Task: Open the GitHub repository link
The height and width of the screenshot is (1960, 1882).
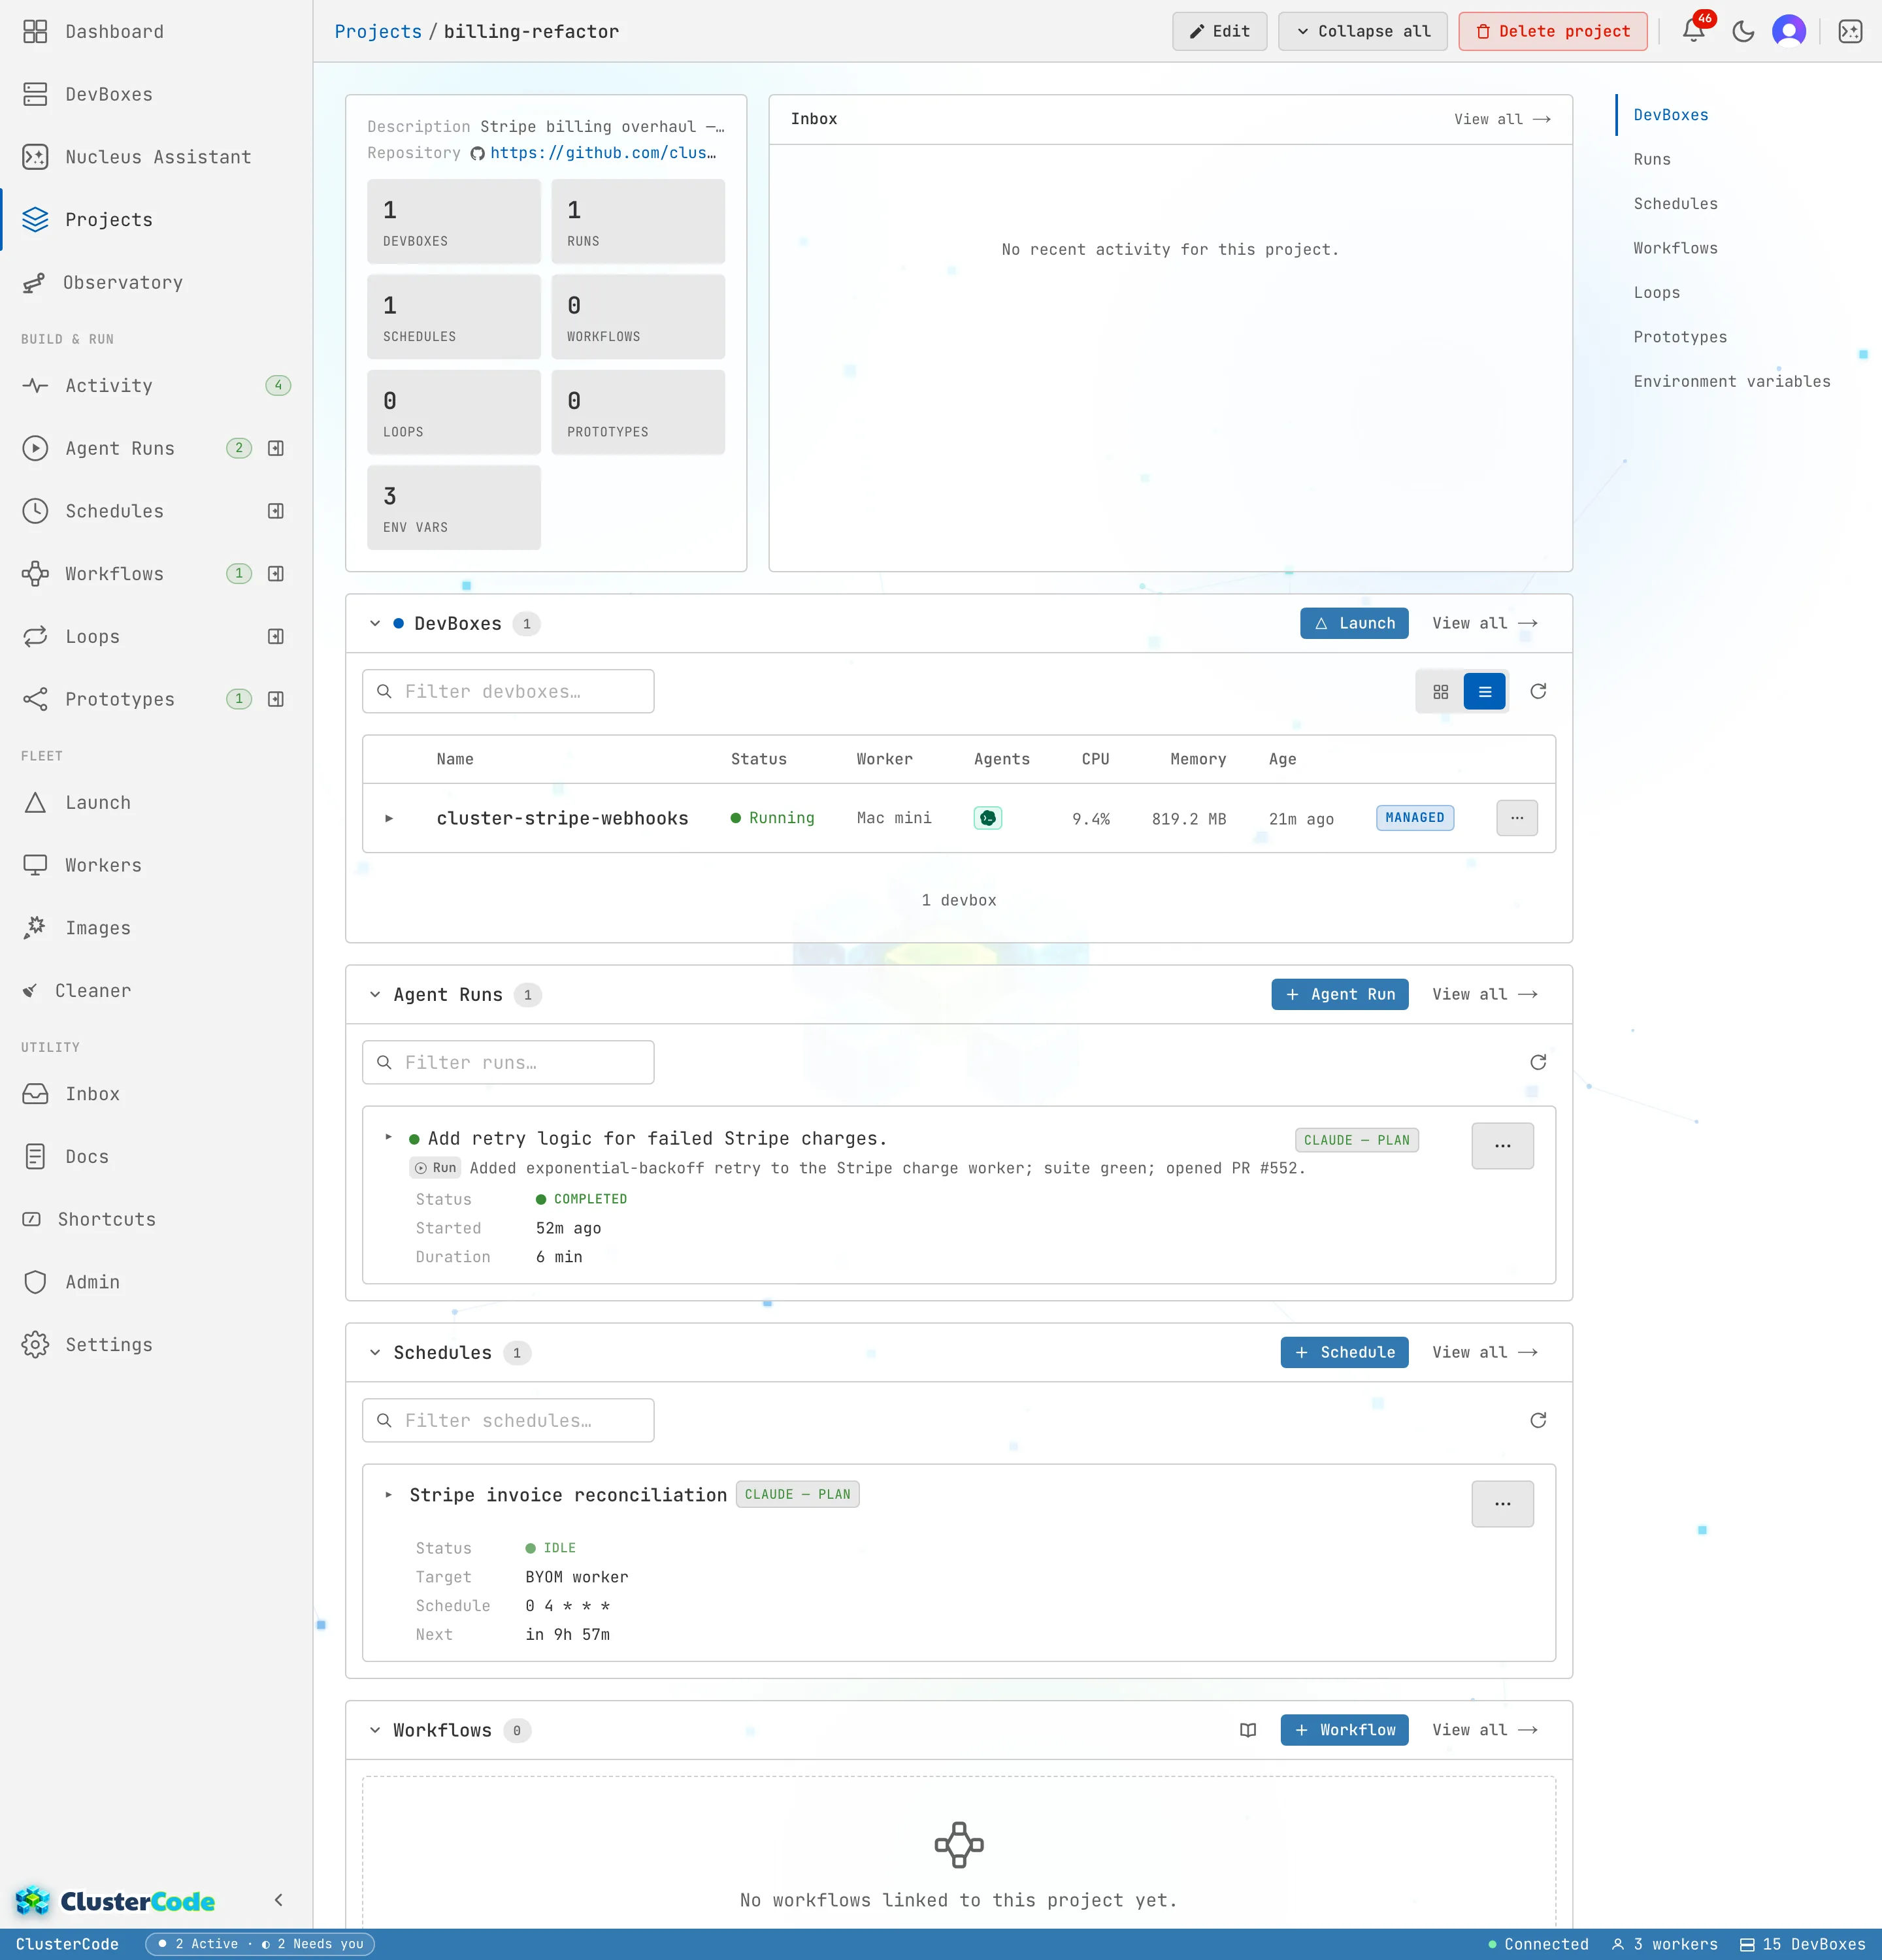Action: tap(602, 153)
